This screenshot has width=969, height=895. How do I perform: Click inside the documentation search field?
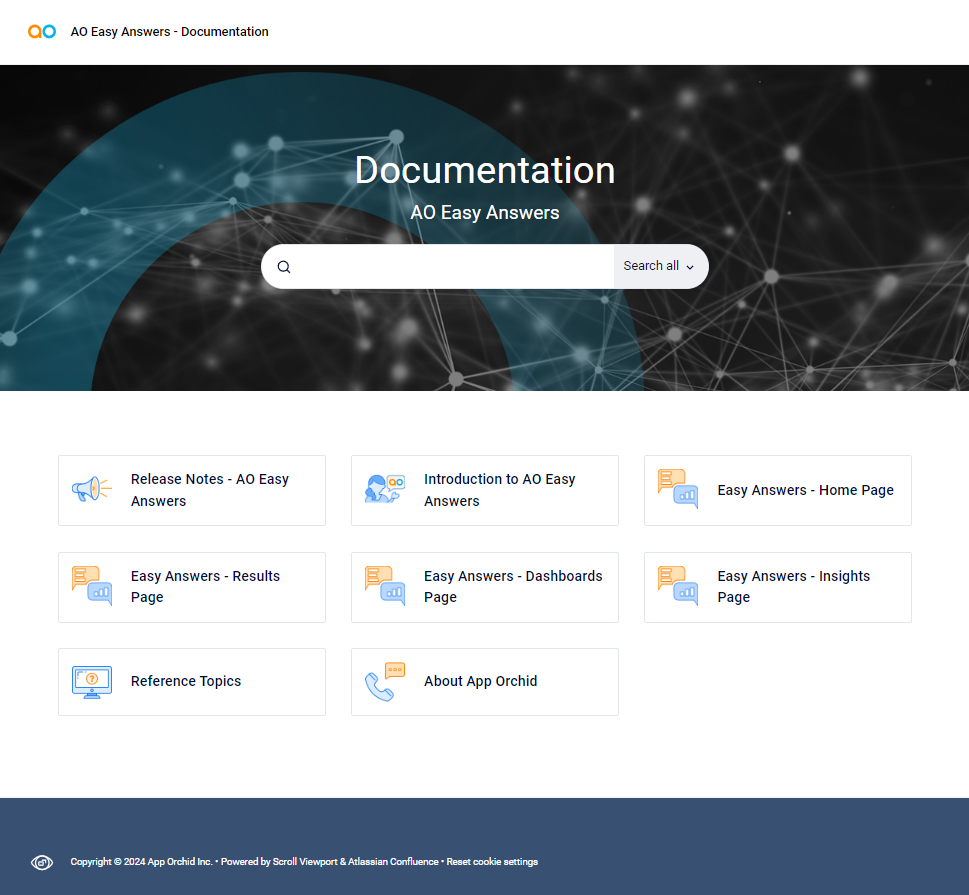point(450,267)
